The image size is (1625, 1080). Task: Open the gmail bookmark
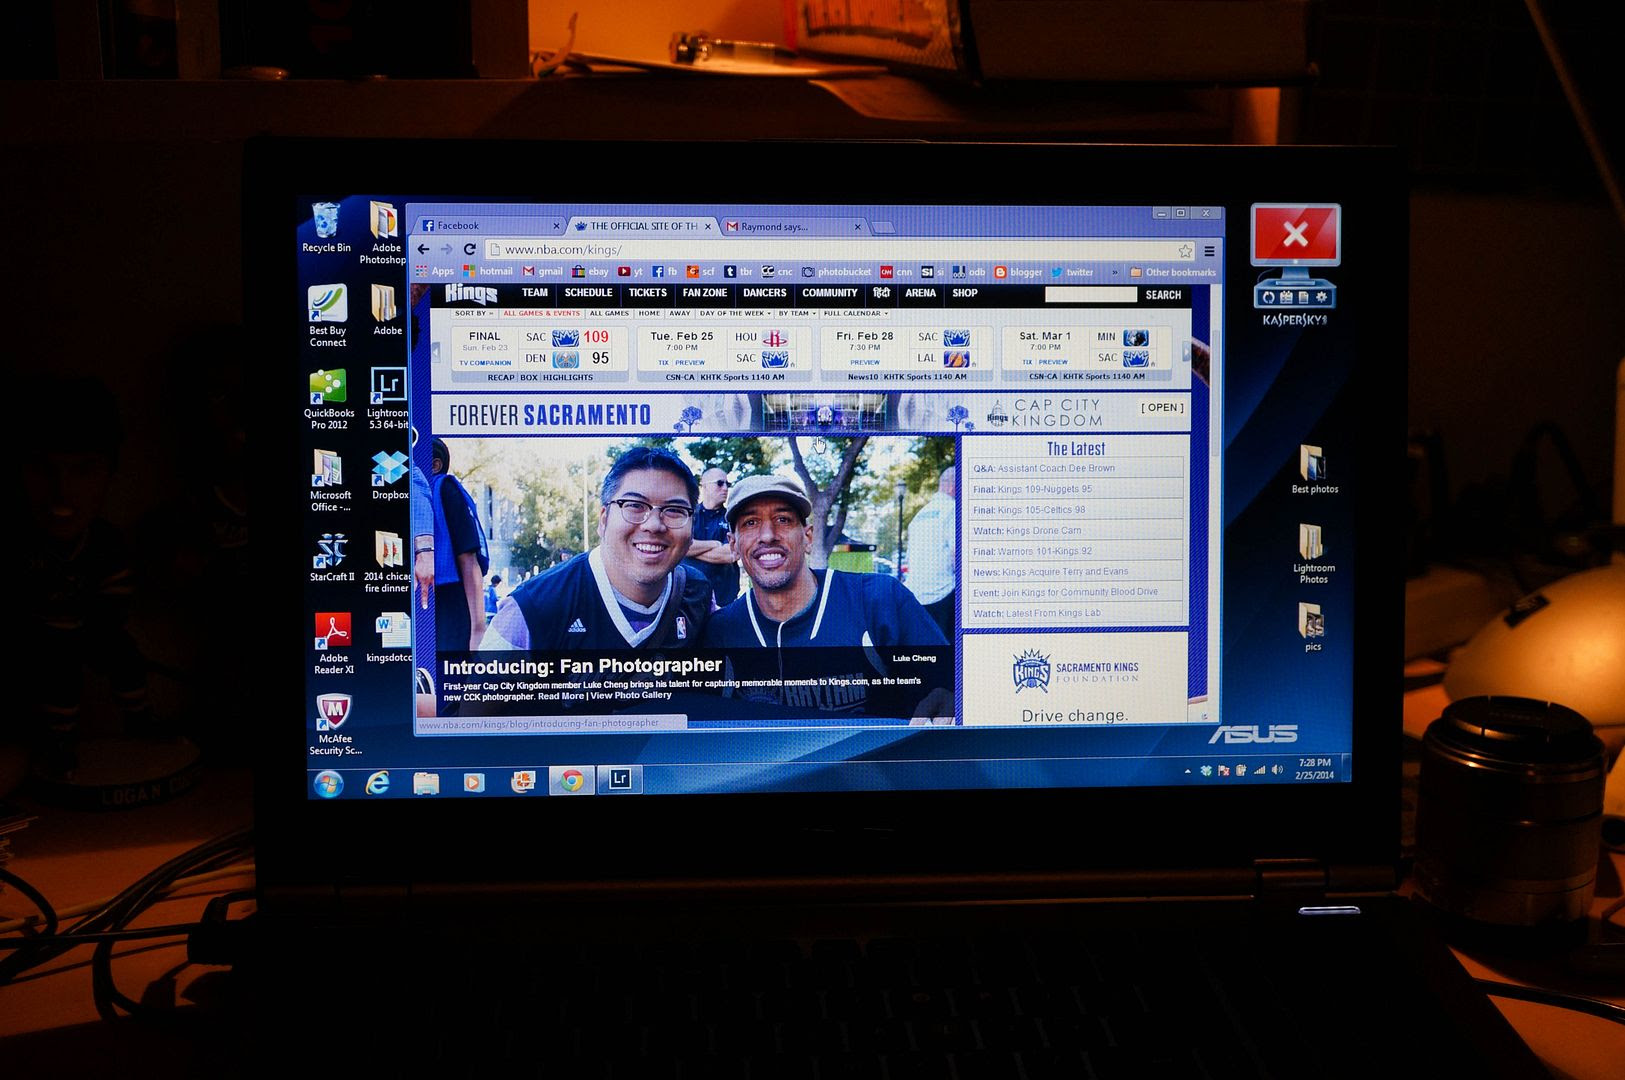[543, 271]
